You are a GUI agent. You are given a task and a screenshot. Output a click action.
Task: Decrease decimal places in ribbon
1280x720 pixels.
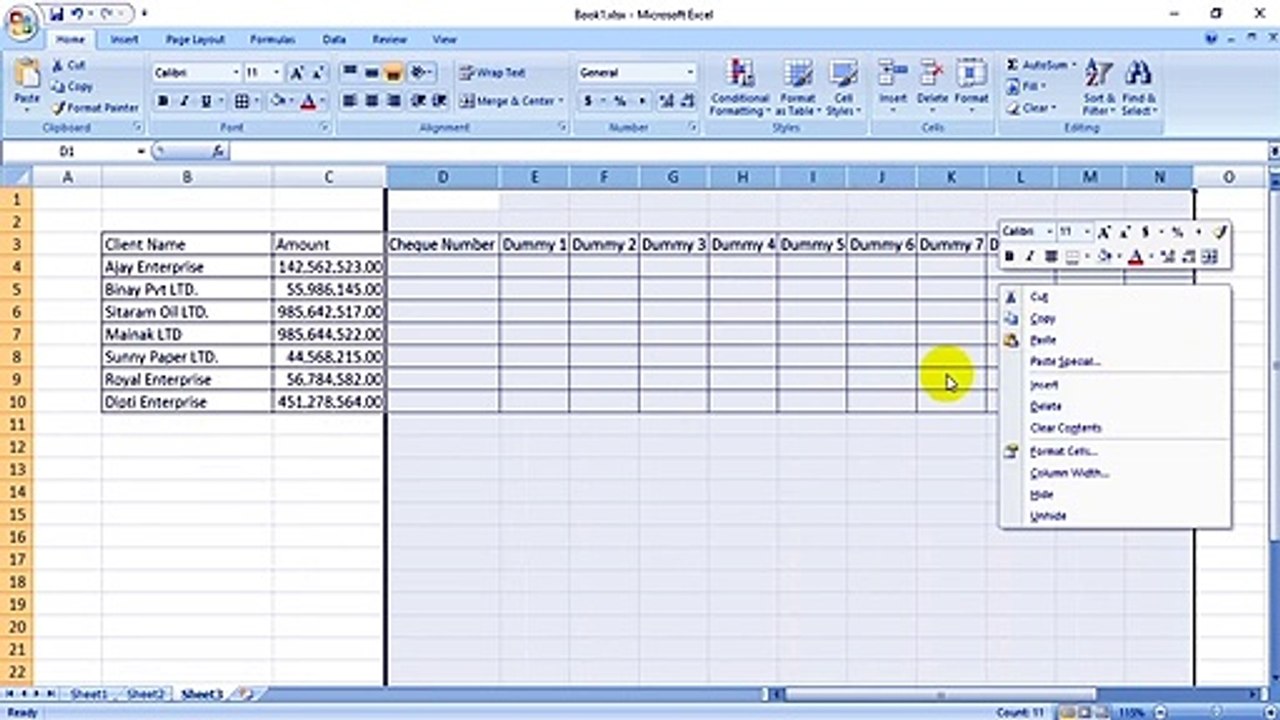click(x=688, y=101)
